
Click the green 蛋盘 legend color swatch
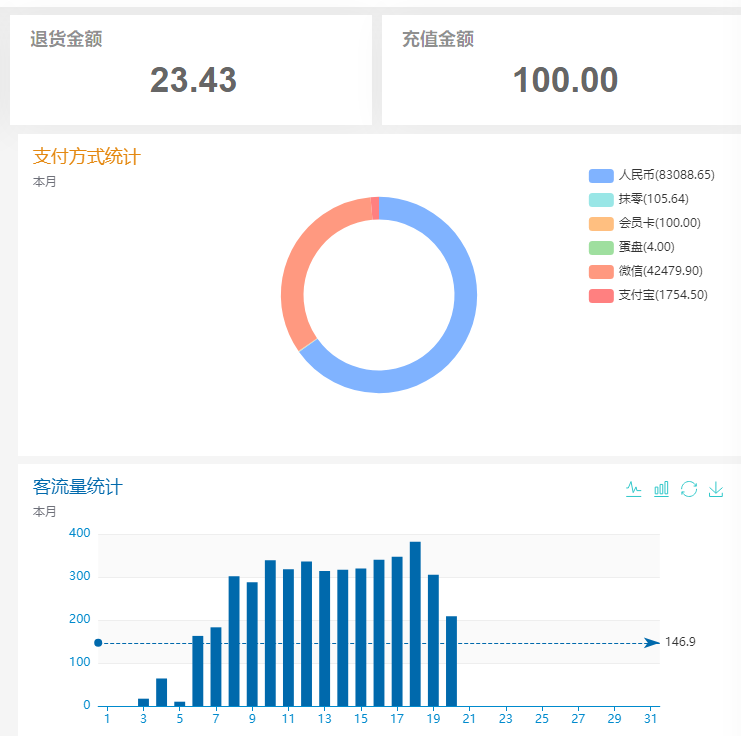pyautogui.click(x=601, y=247)
